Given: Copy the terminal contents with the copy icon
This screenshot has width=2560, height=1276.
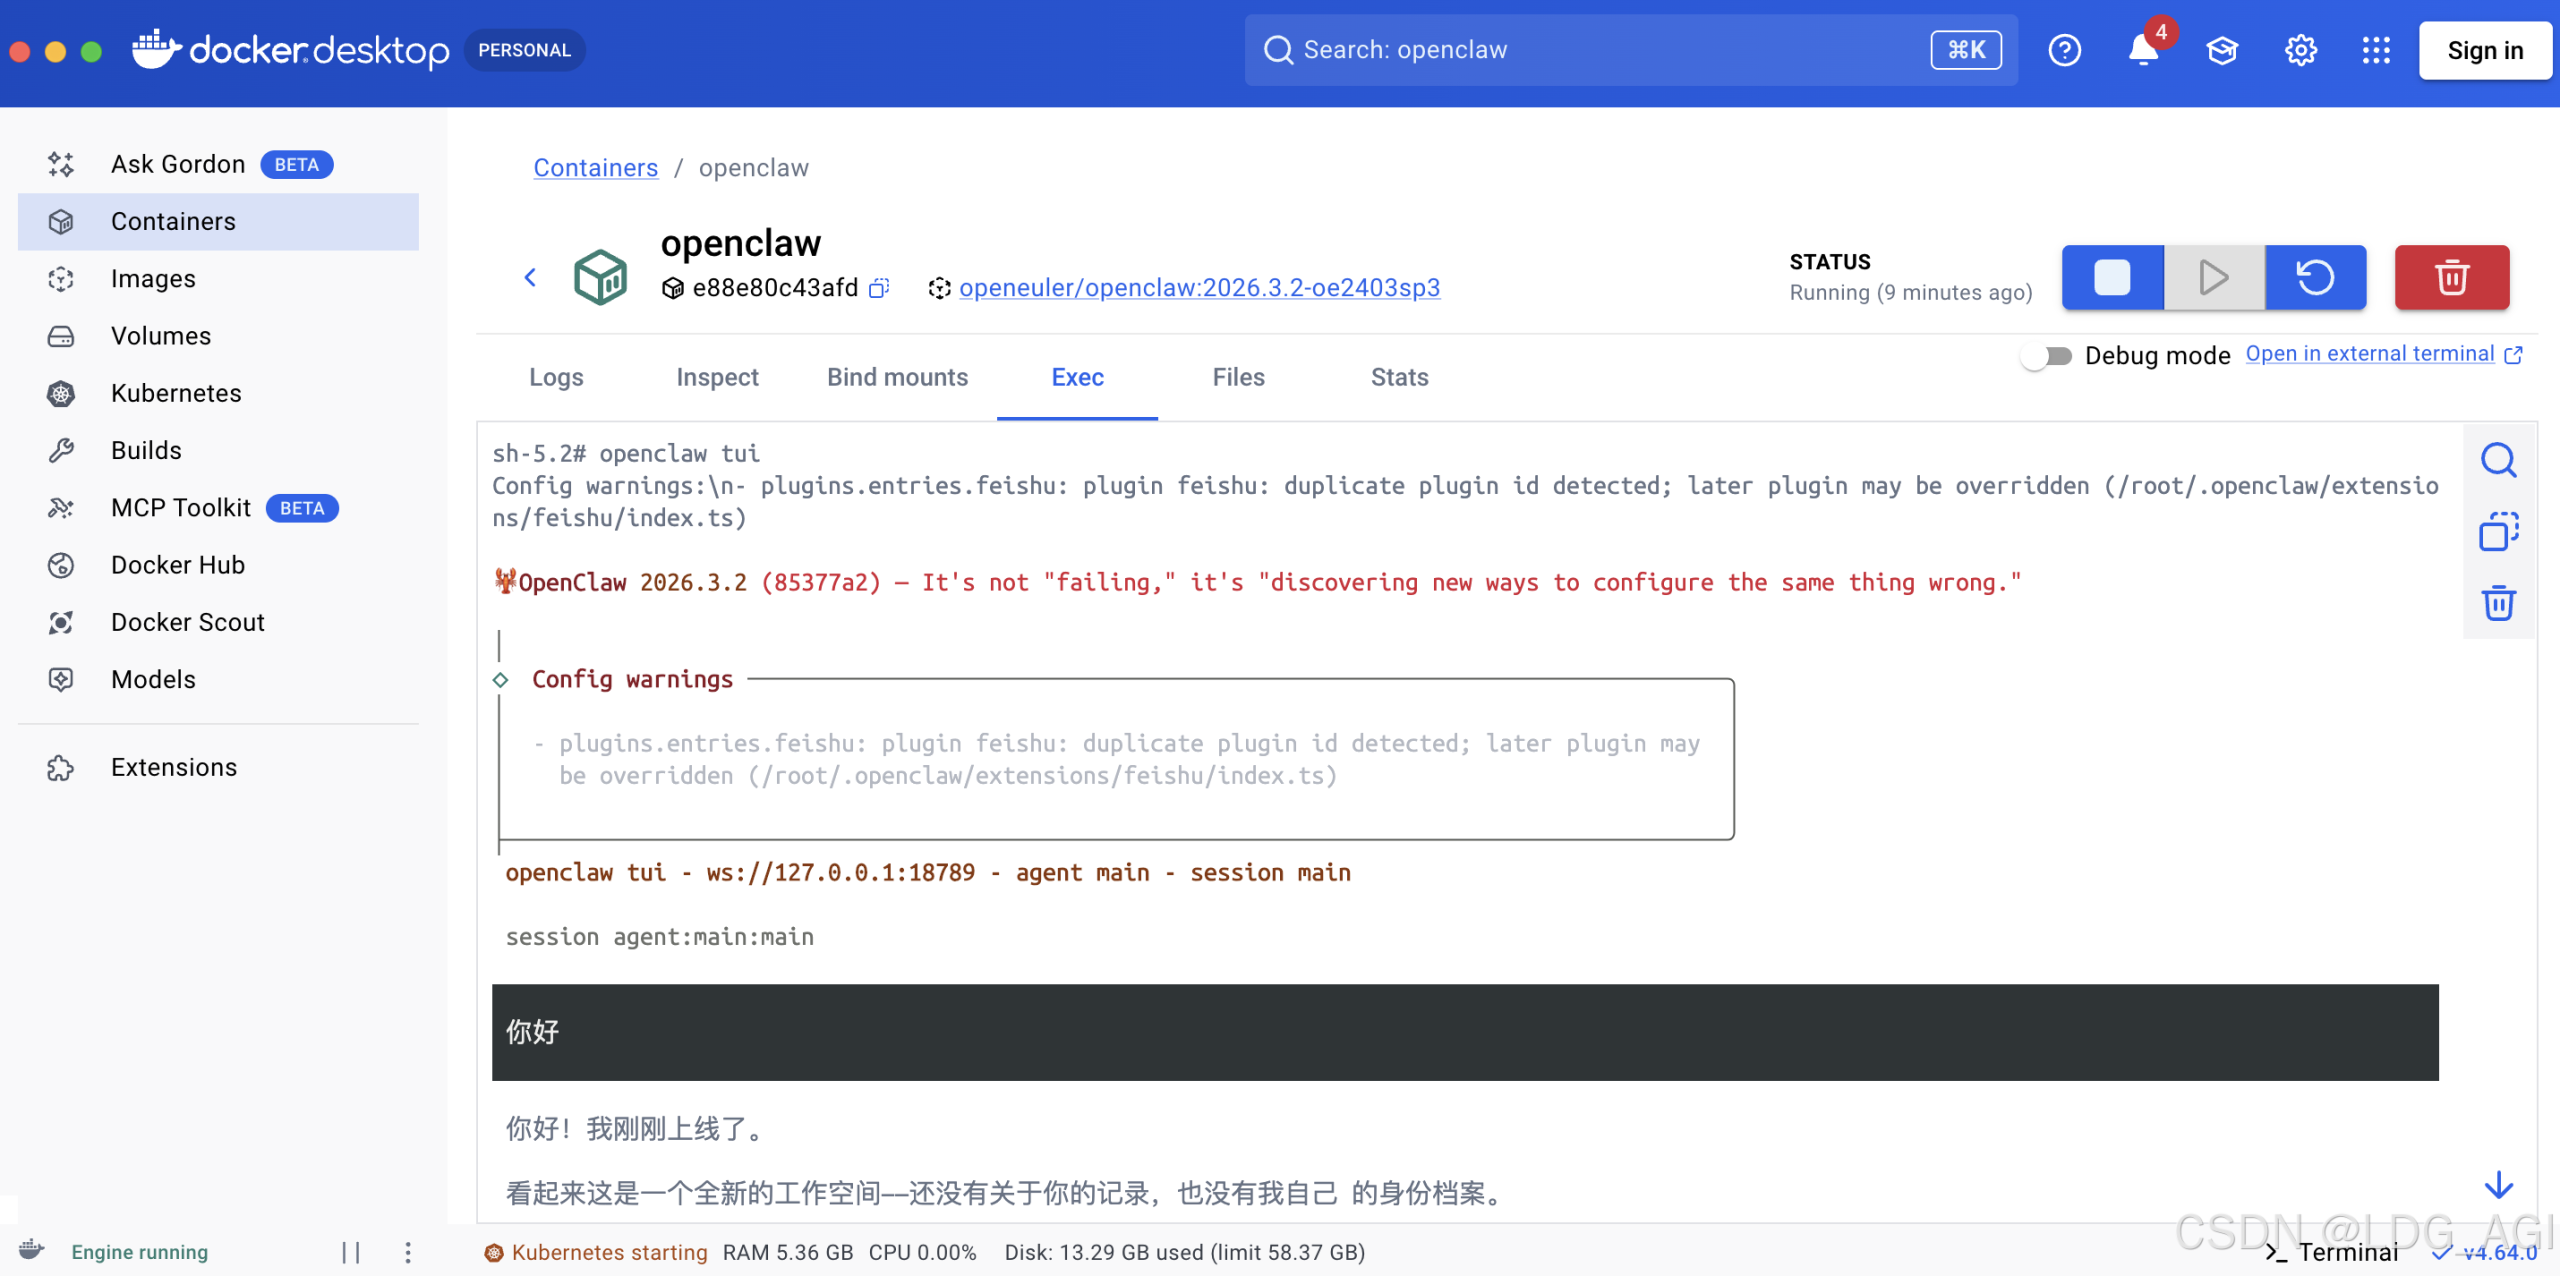Looking at the screenshot, I should tap(2499, 531).
